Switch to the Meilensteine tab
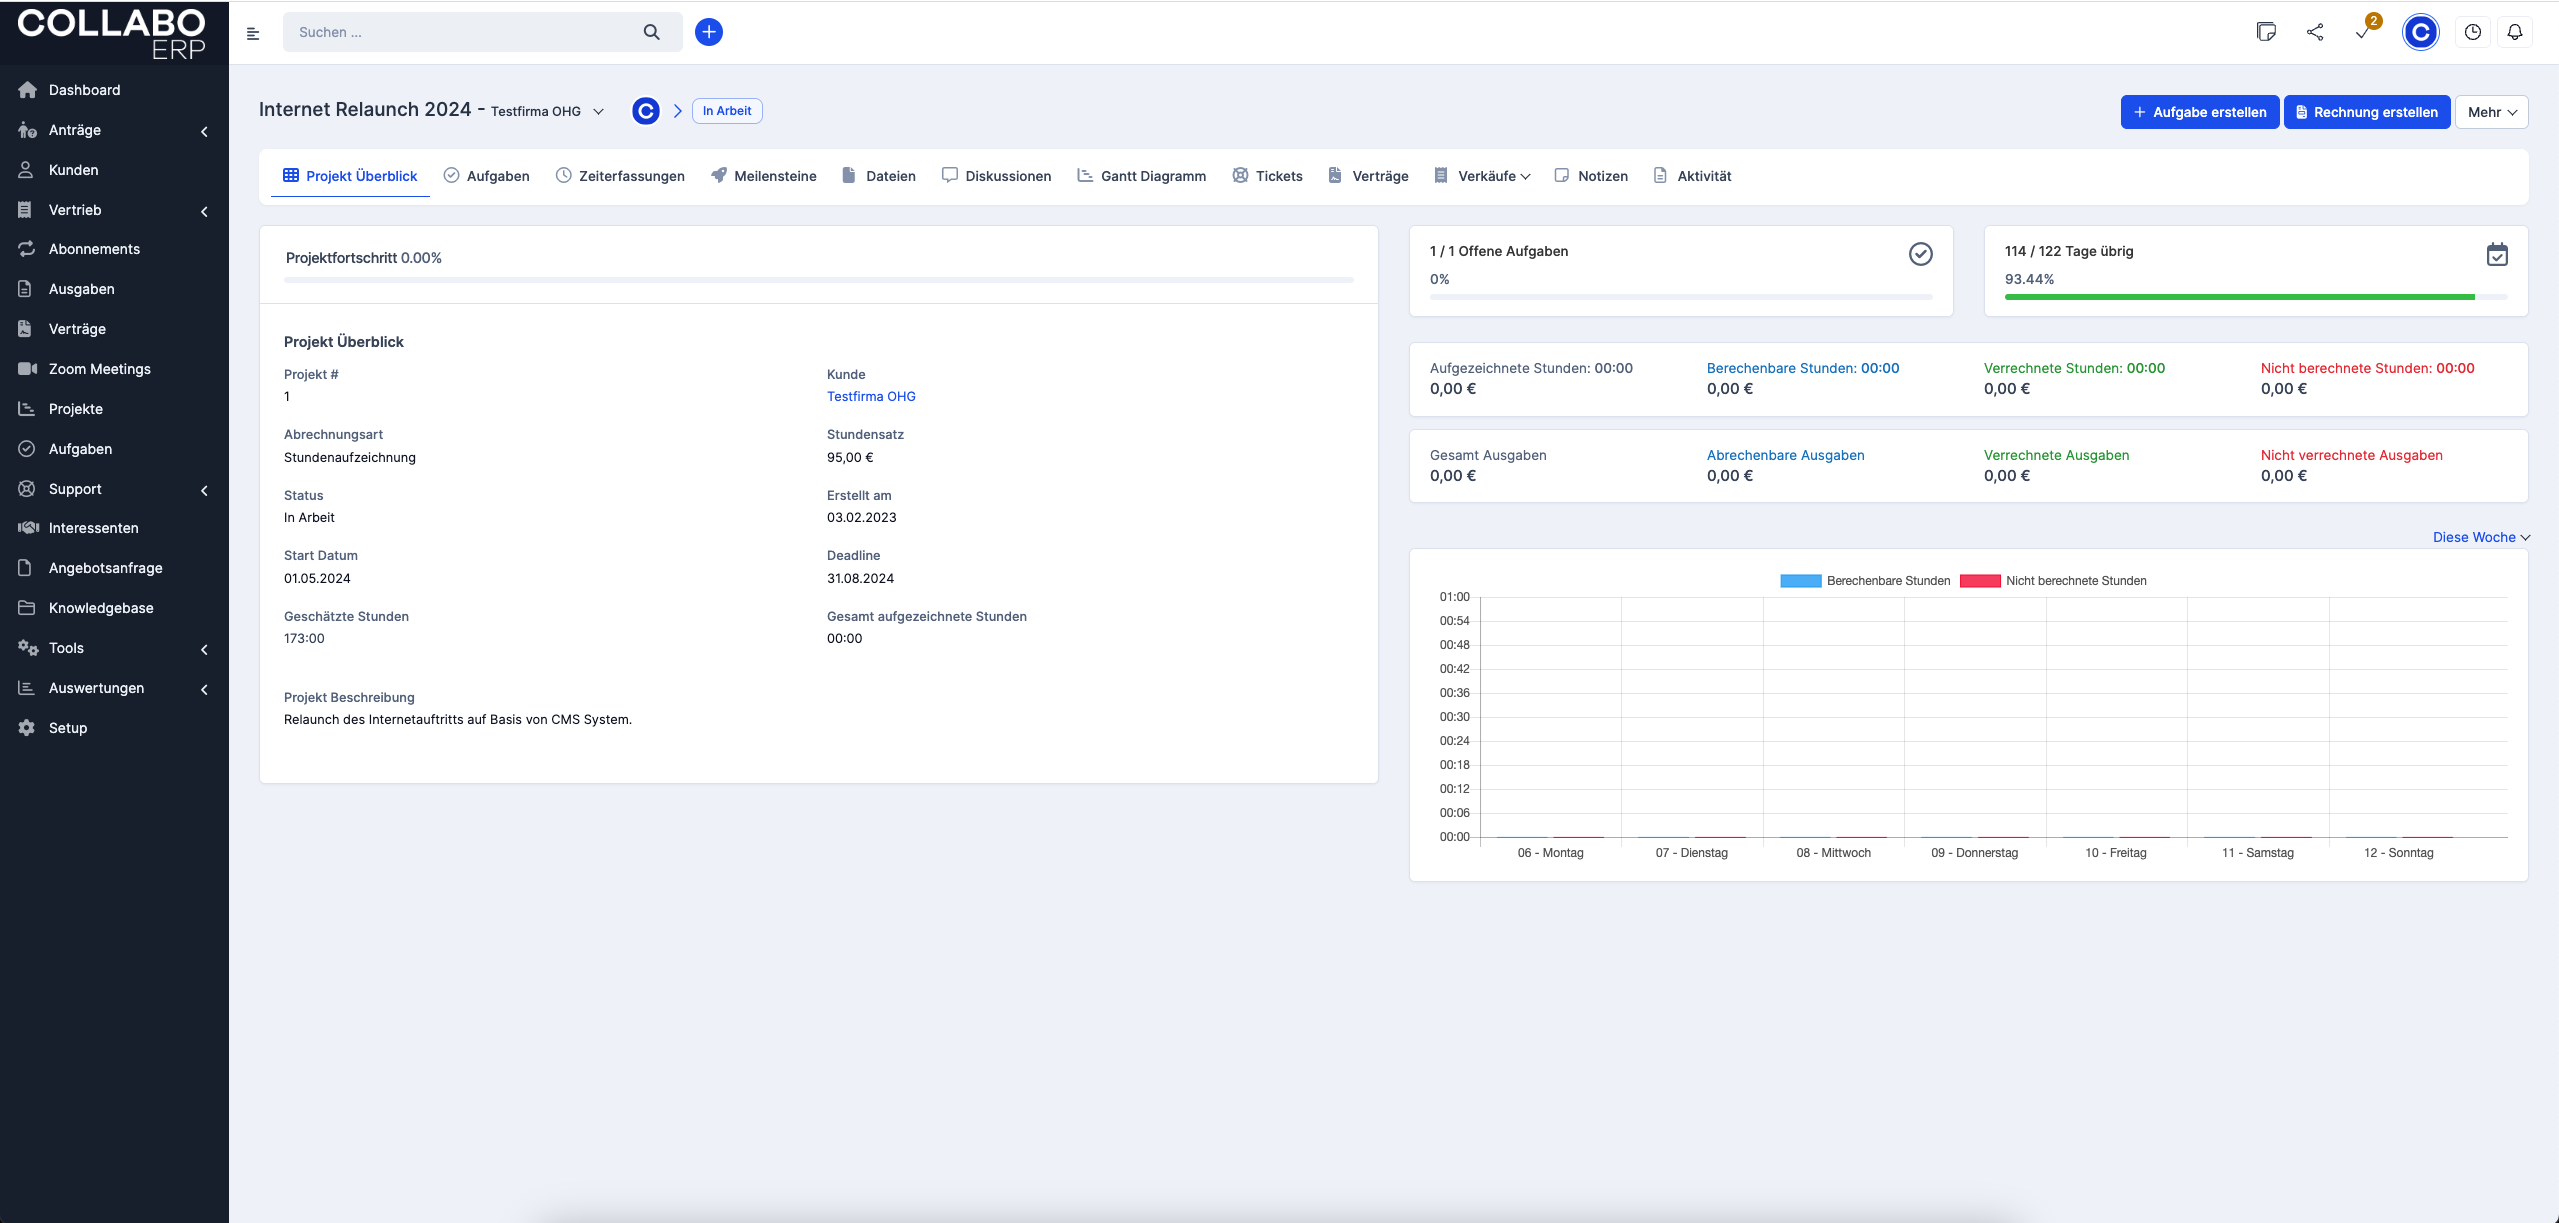This screenshot has height=1223, width=2559. click(764, 176)
